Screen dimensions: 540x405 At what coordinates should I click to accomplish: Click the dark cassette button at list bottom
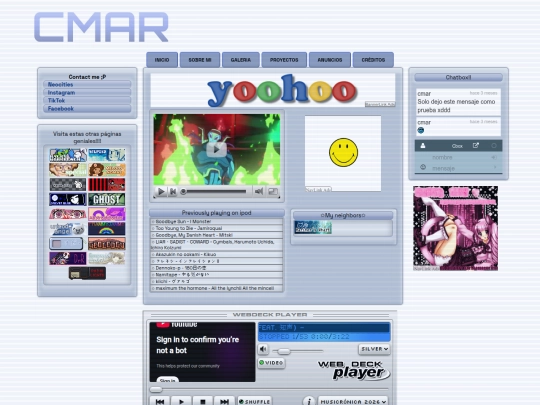(87, 273)
